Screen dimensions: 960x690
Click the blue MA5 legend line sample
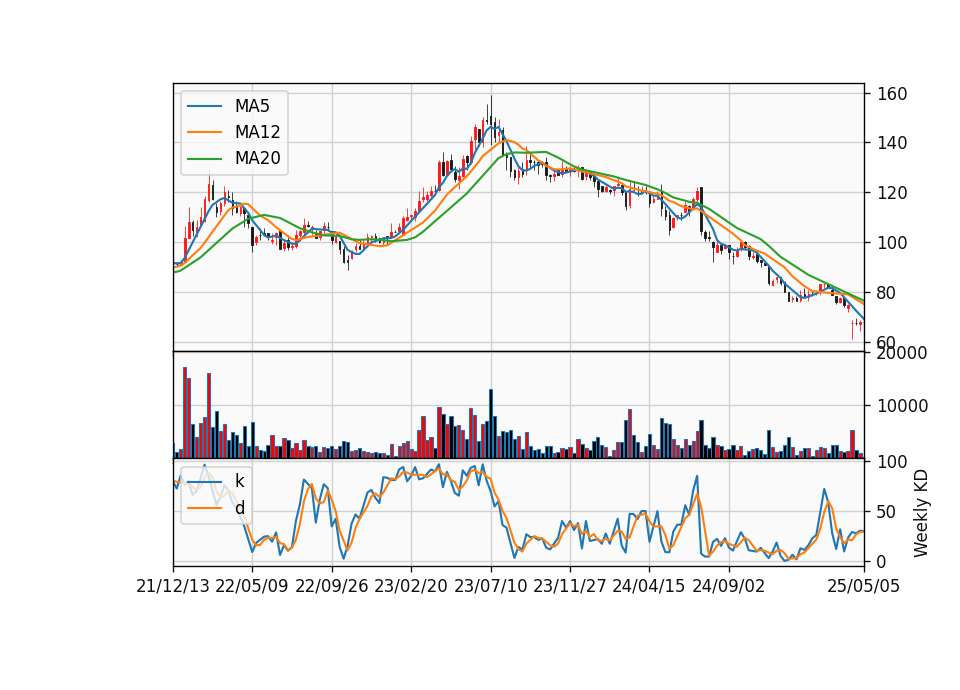click(204, 106)
